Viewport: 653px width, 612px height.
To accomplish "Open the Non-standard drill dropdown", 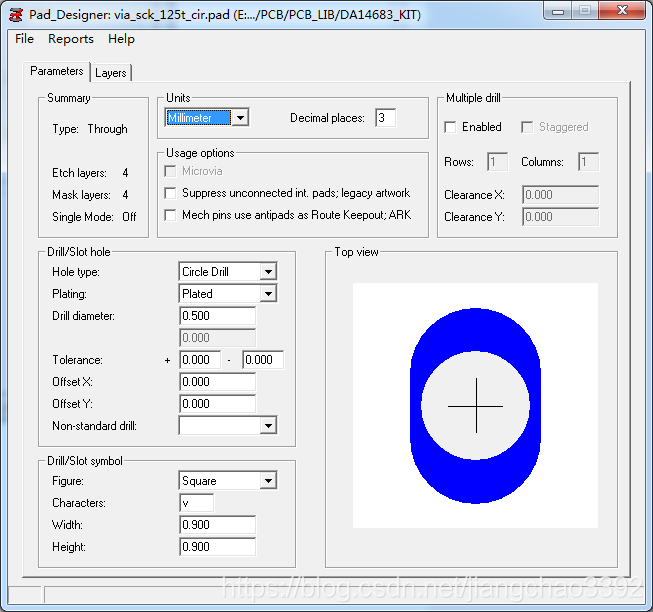I will [267, 426].
